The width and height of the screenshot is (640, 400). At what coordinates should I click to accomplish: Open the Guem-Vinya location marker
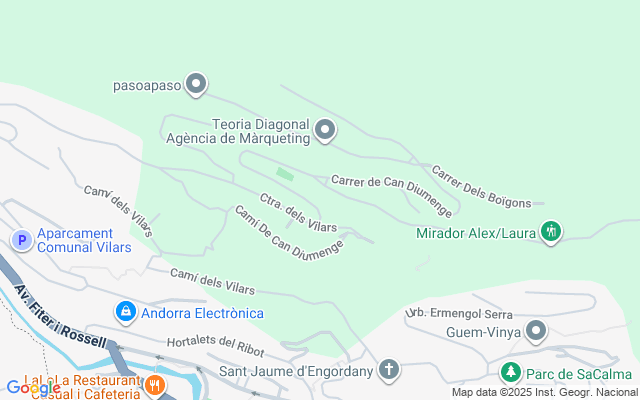coord(536,331)
